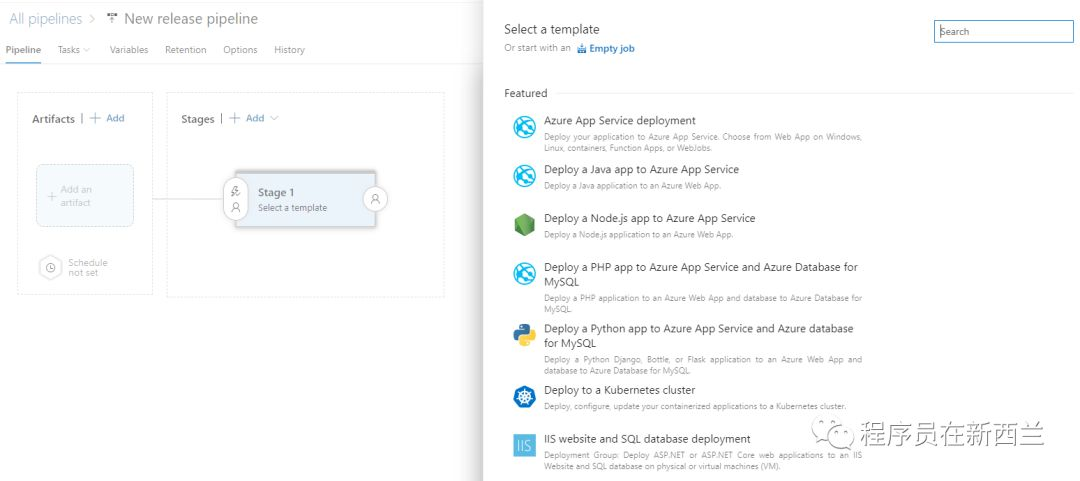Image resolution: width=1080 pixels, height=481 pixels.
Task: Click Add link for Artifacts
Action: pos(115,119)
